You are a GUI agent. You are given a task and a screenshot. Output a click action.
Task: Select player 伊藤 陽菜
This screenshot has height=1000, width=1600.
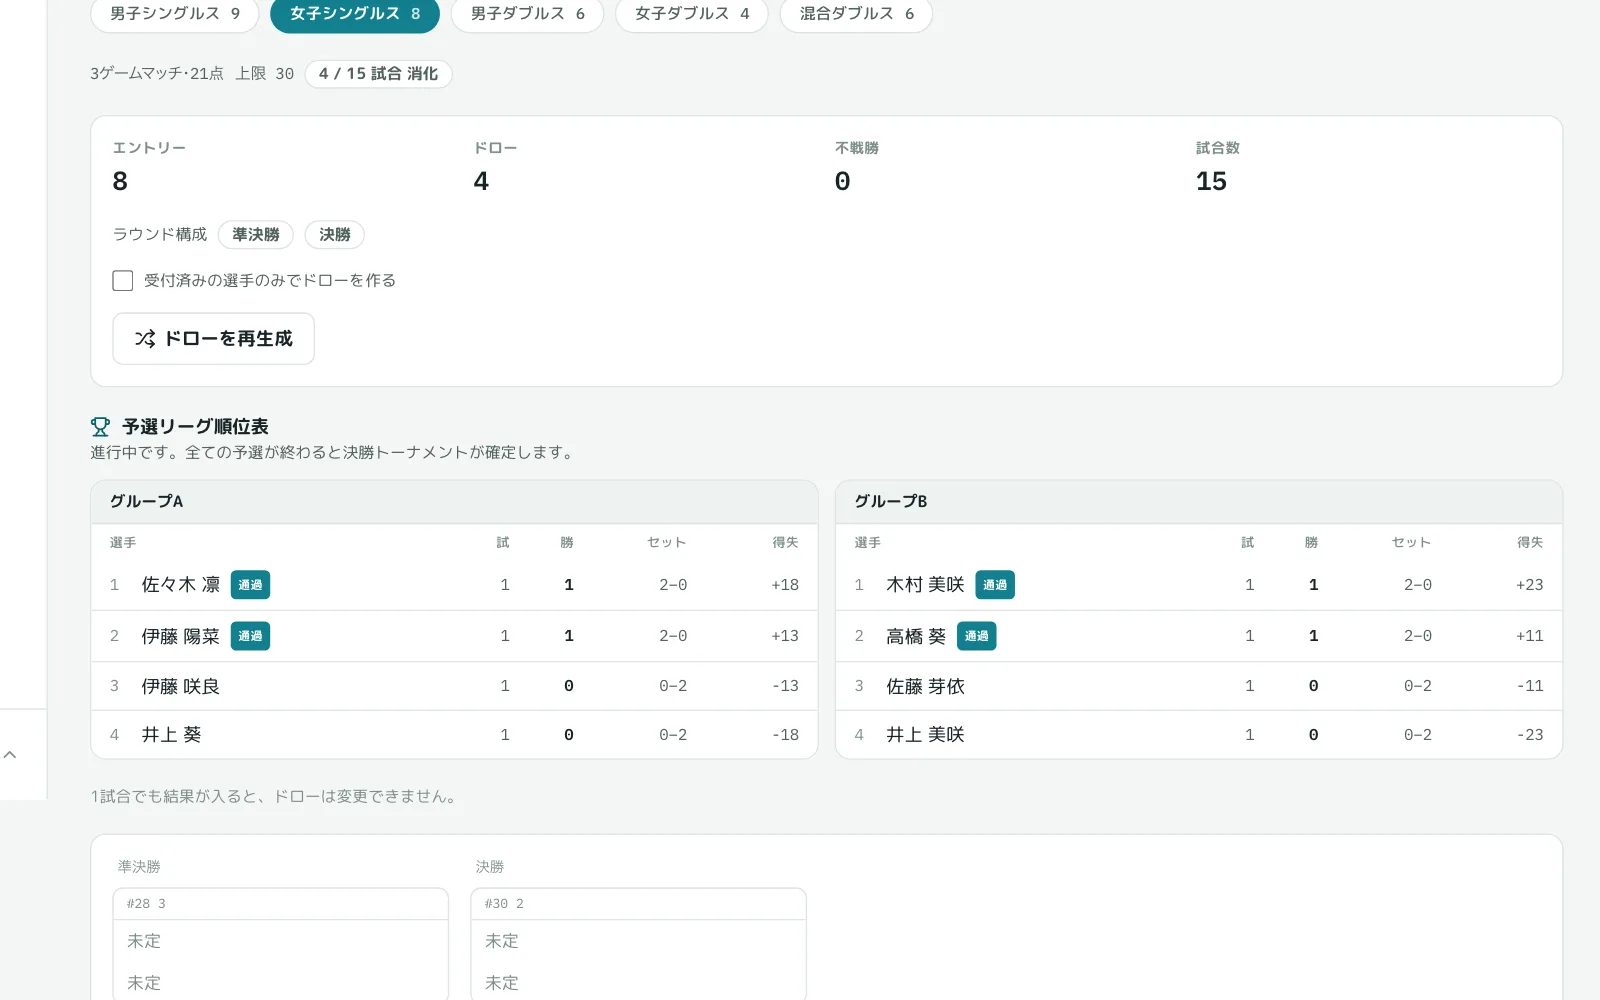pyautogui.click(x=181, y=636)
